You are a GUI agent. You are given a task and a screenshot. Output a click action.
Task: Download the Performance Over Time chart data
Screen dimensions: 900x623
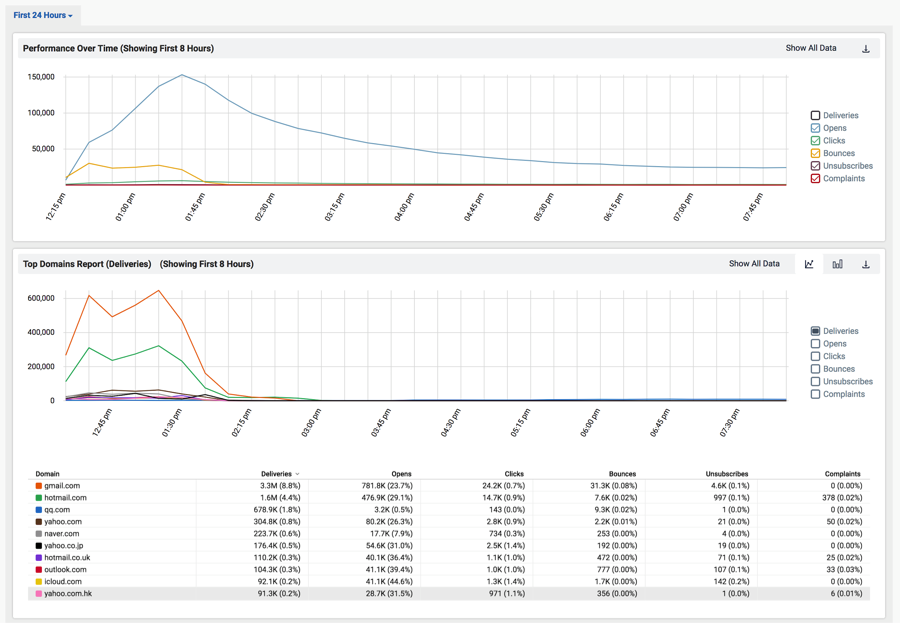(866, 49)
